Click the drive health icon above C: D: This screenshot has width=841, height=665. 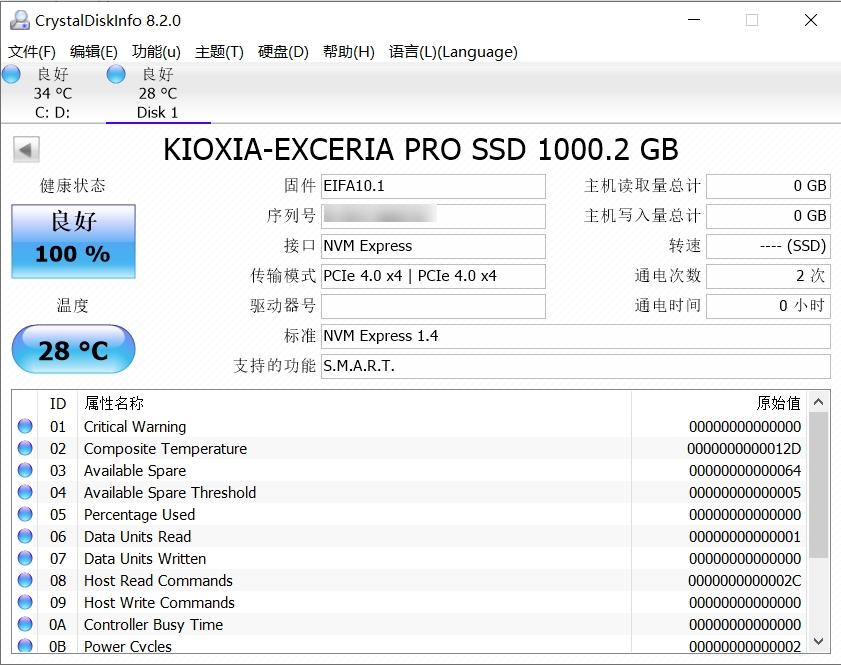coord(12,74)
